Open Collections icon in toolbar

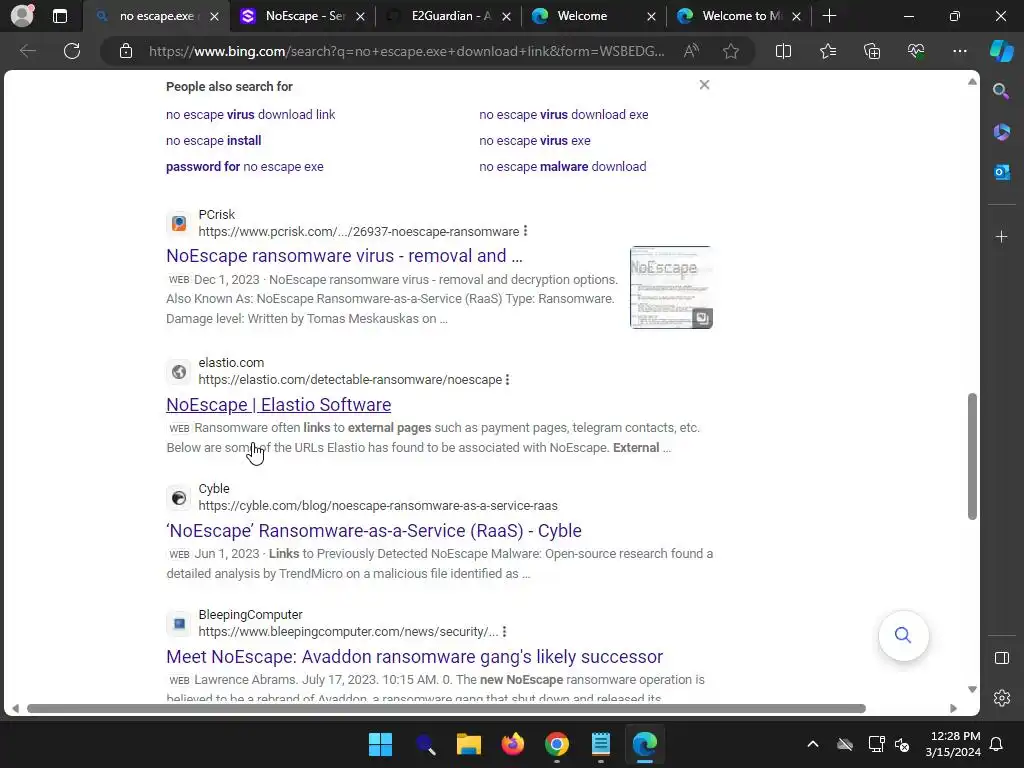(x=872, y=51)
